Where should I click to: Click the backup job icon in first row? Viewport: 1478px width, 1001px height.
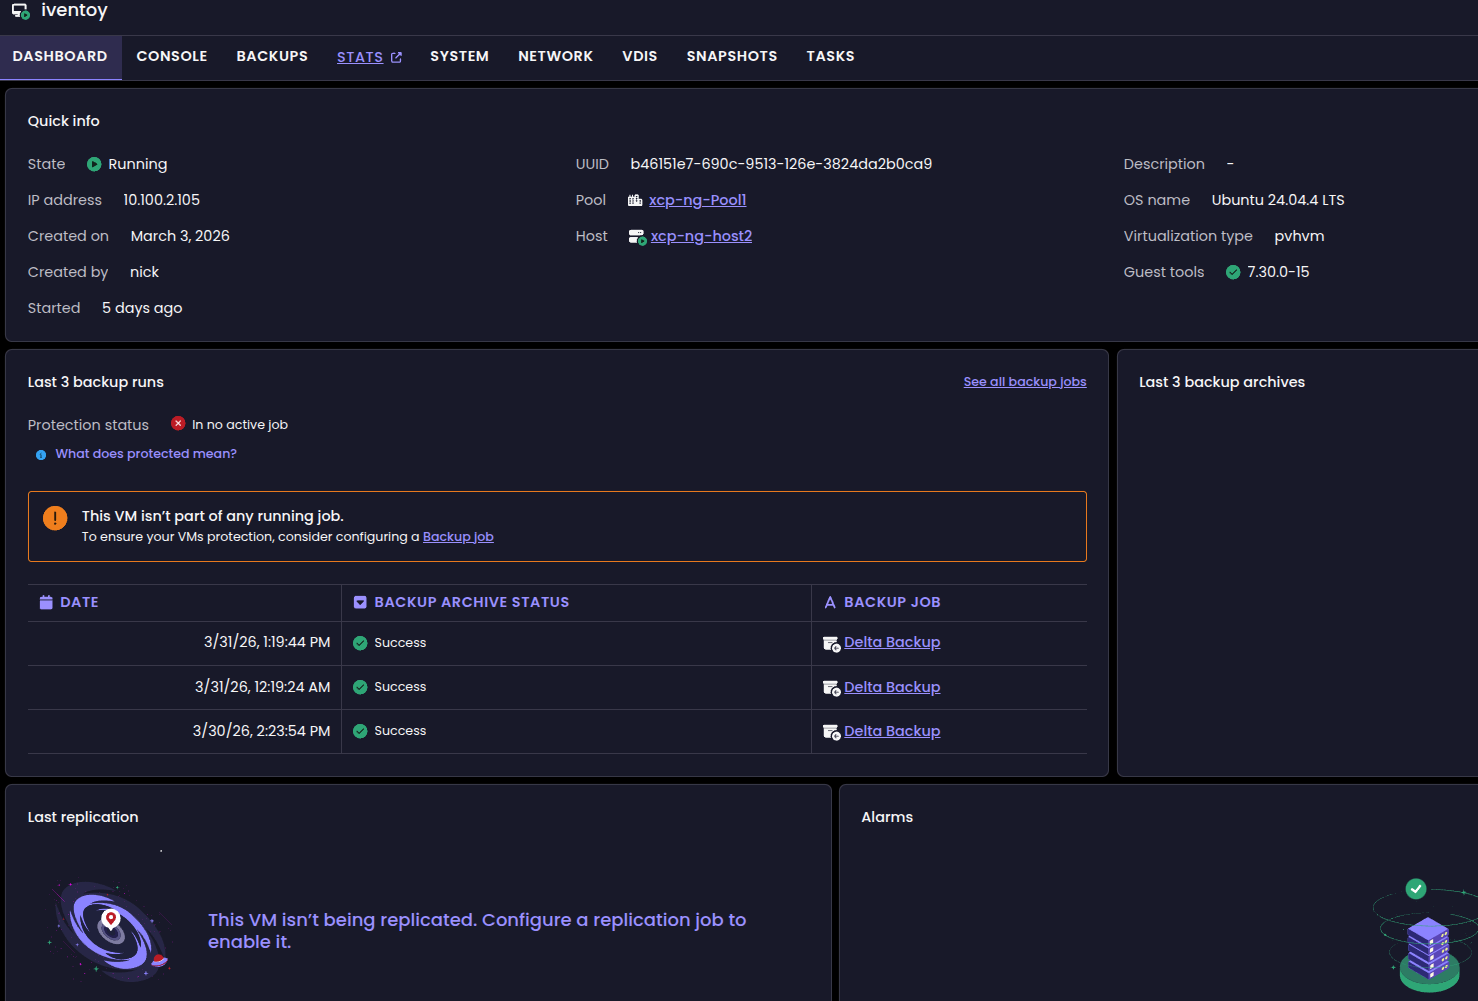pyautogui.click(x=831, y=644)
